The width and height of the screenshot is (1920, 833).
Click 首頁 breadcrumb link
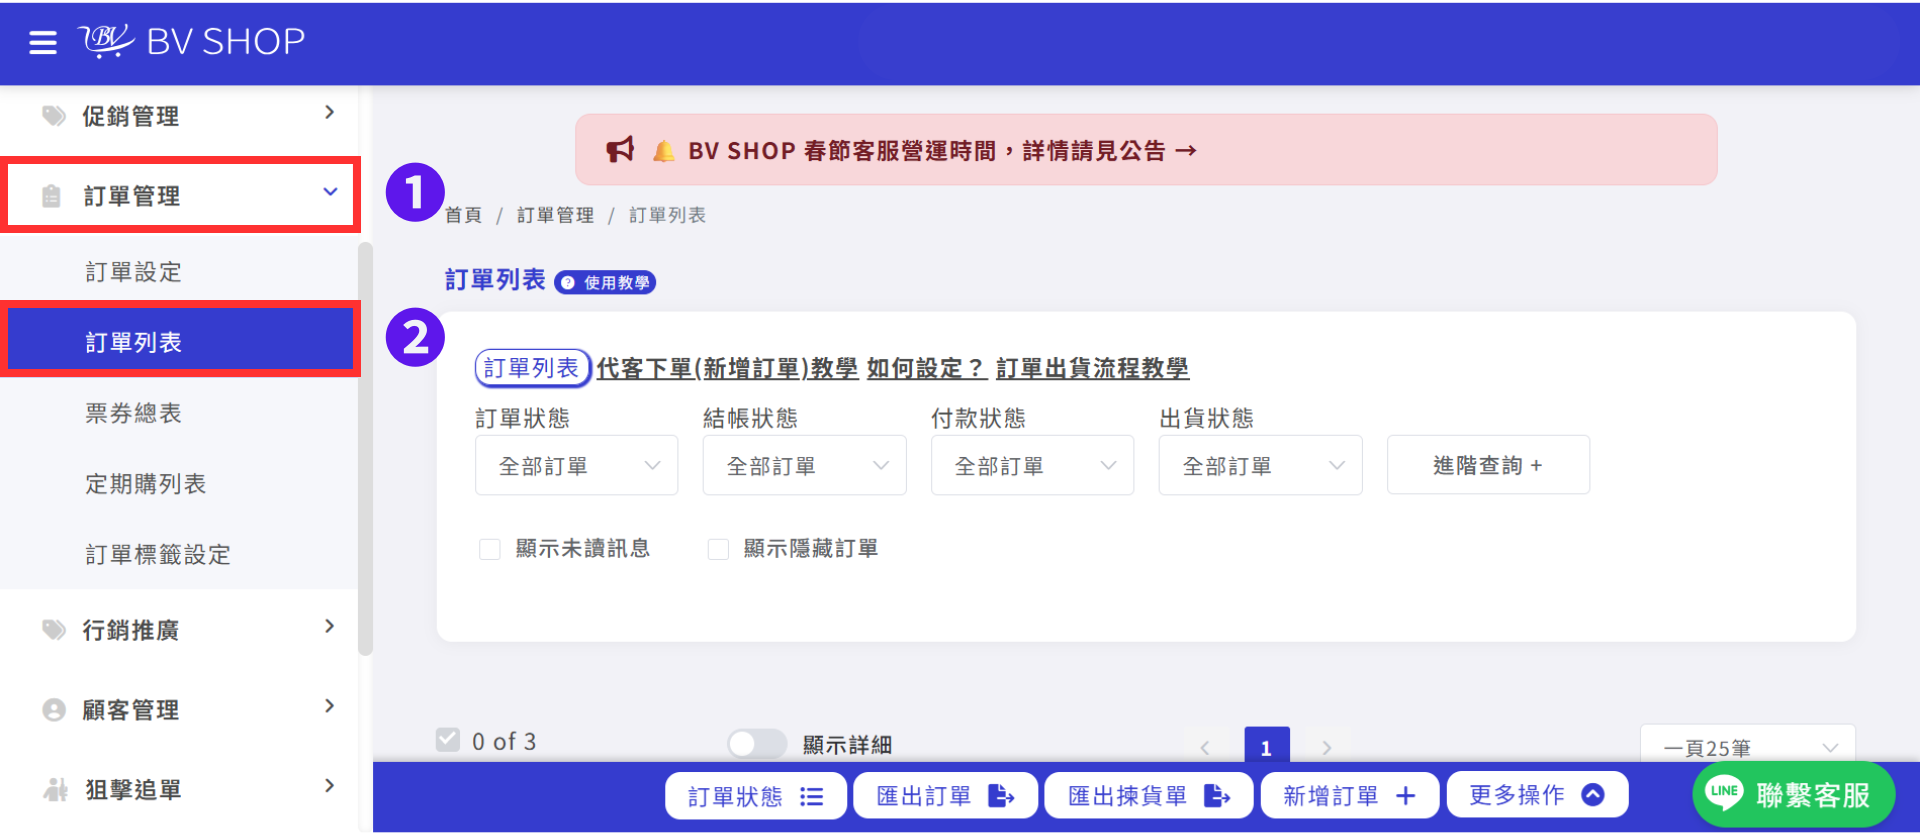click(463, 215)
